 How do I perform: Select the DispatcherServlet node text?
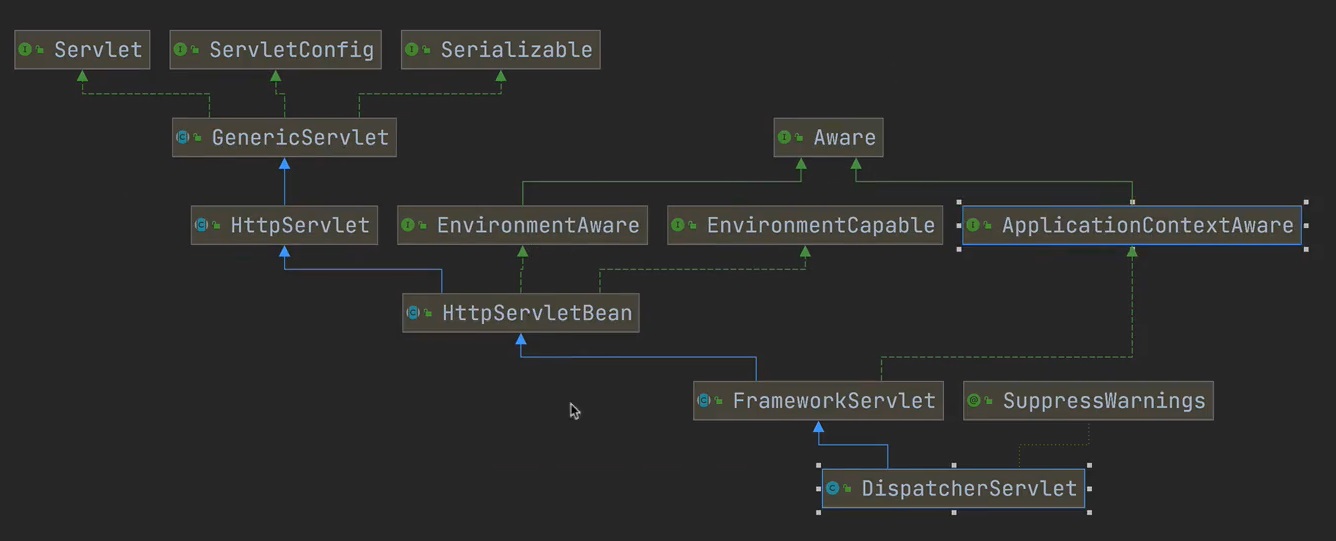point(968,489)
